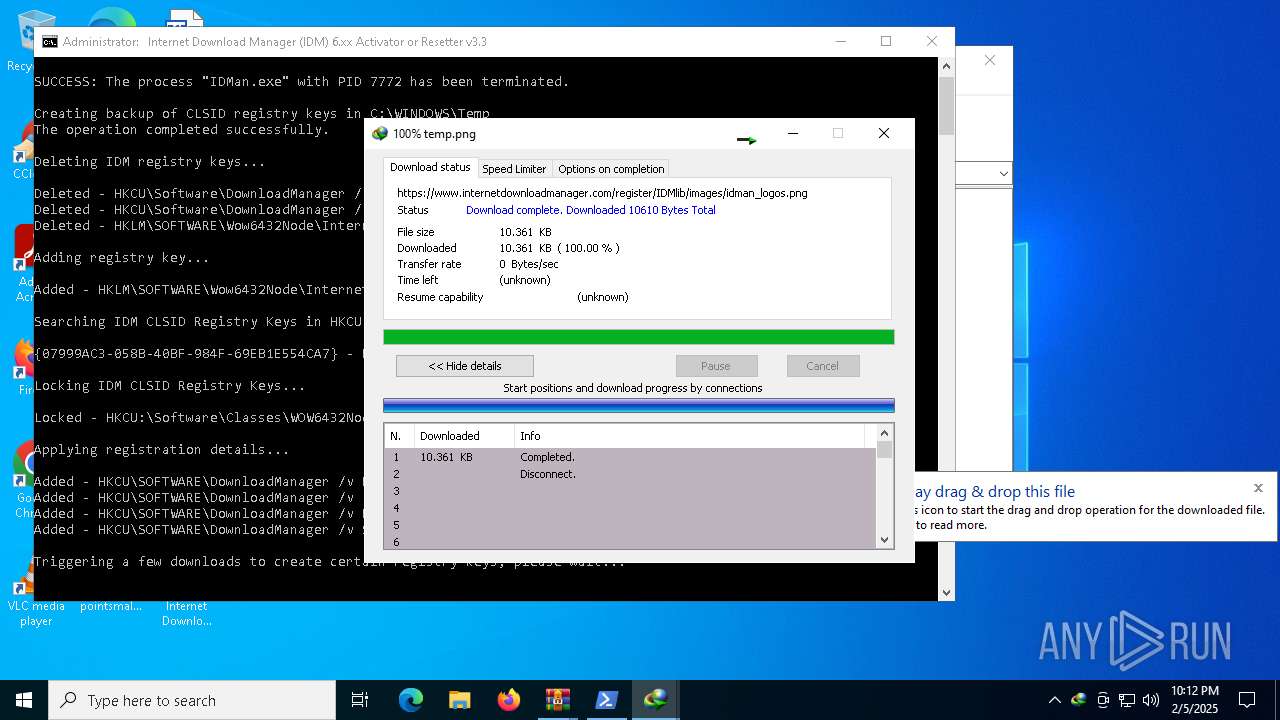This screenshot has height=720, width=1280.
Task: Show hidden system tray icons
Action: 1054,700
